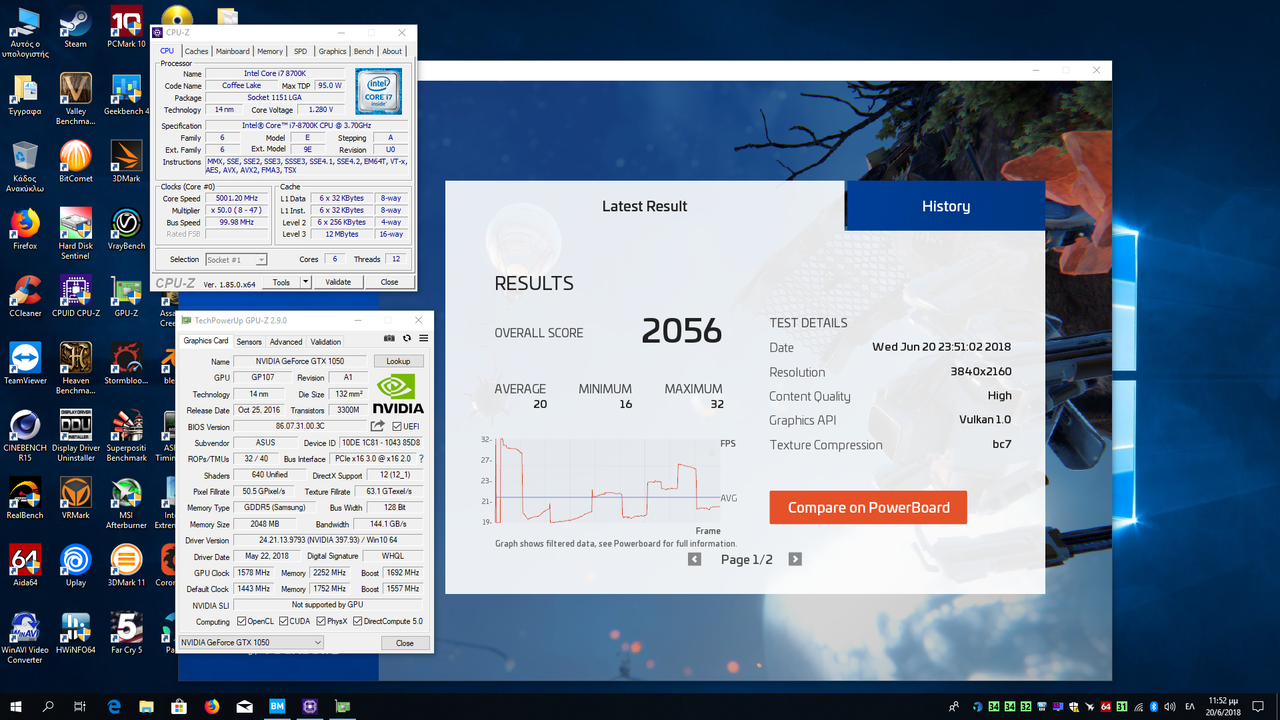Launch Superposition Benchmark desktop shortcut

point(126,436)
